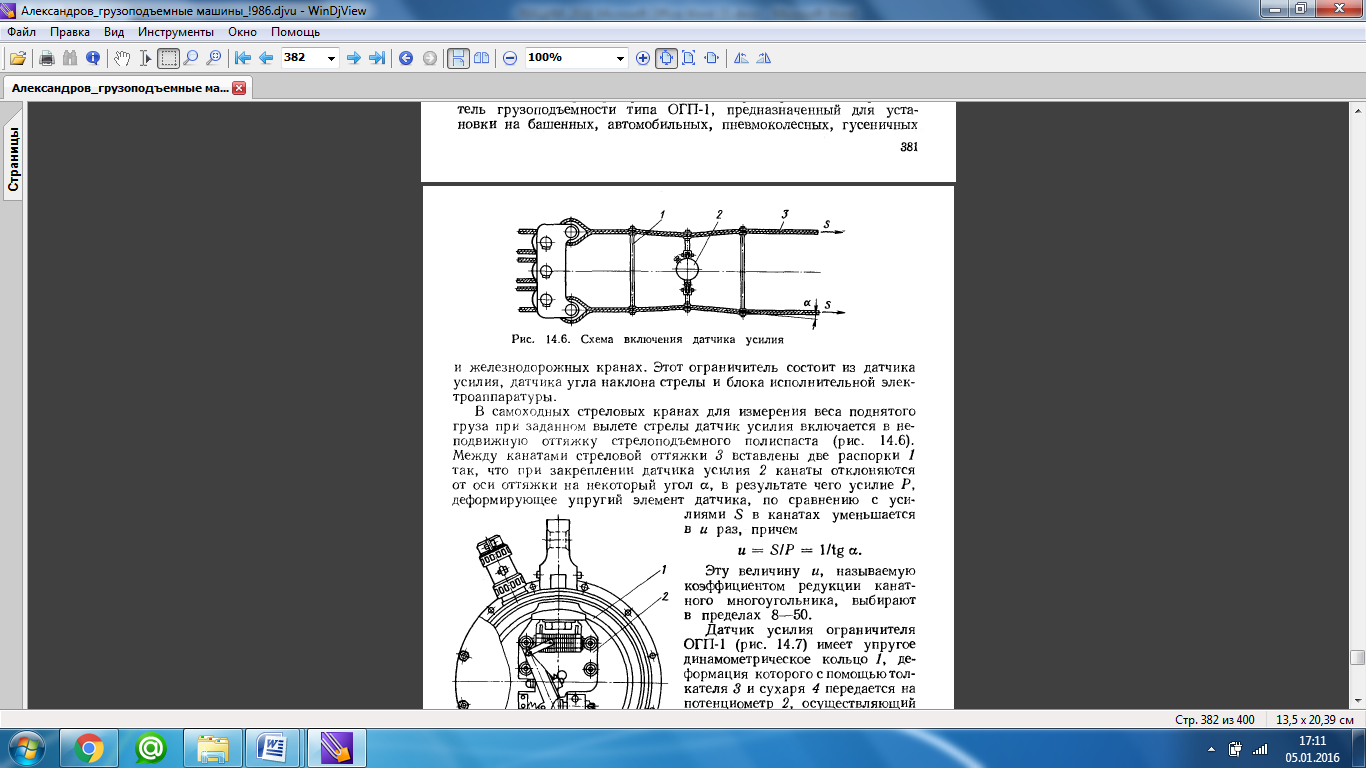Open the 100% zoom level dropdown

[620, 58]
